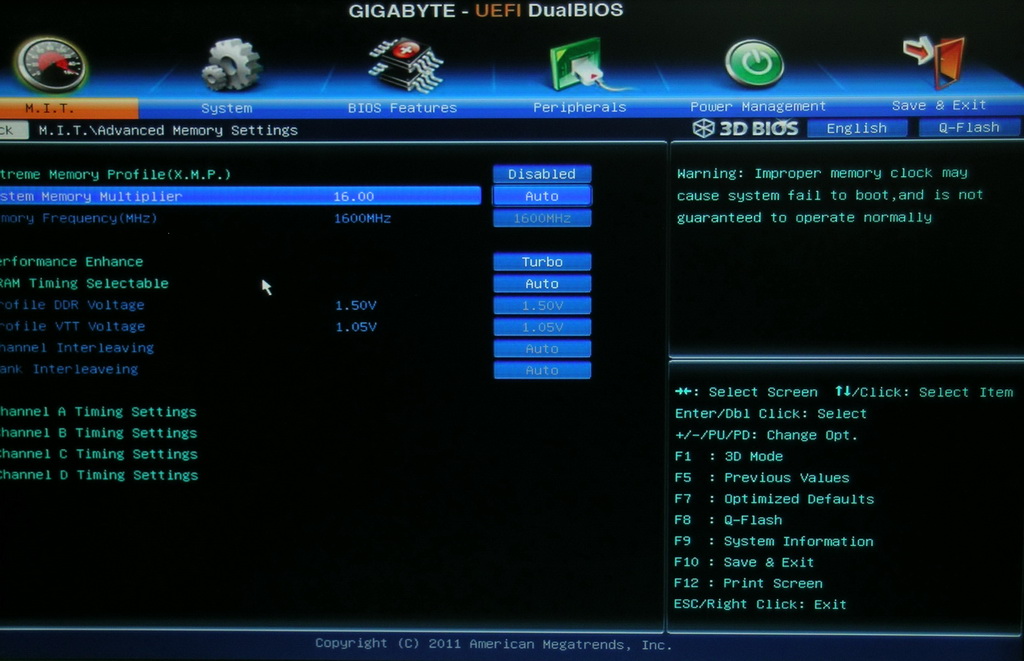
Task: Click the Back button at top left
Action: point(13,130)
